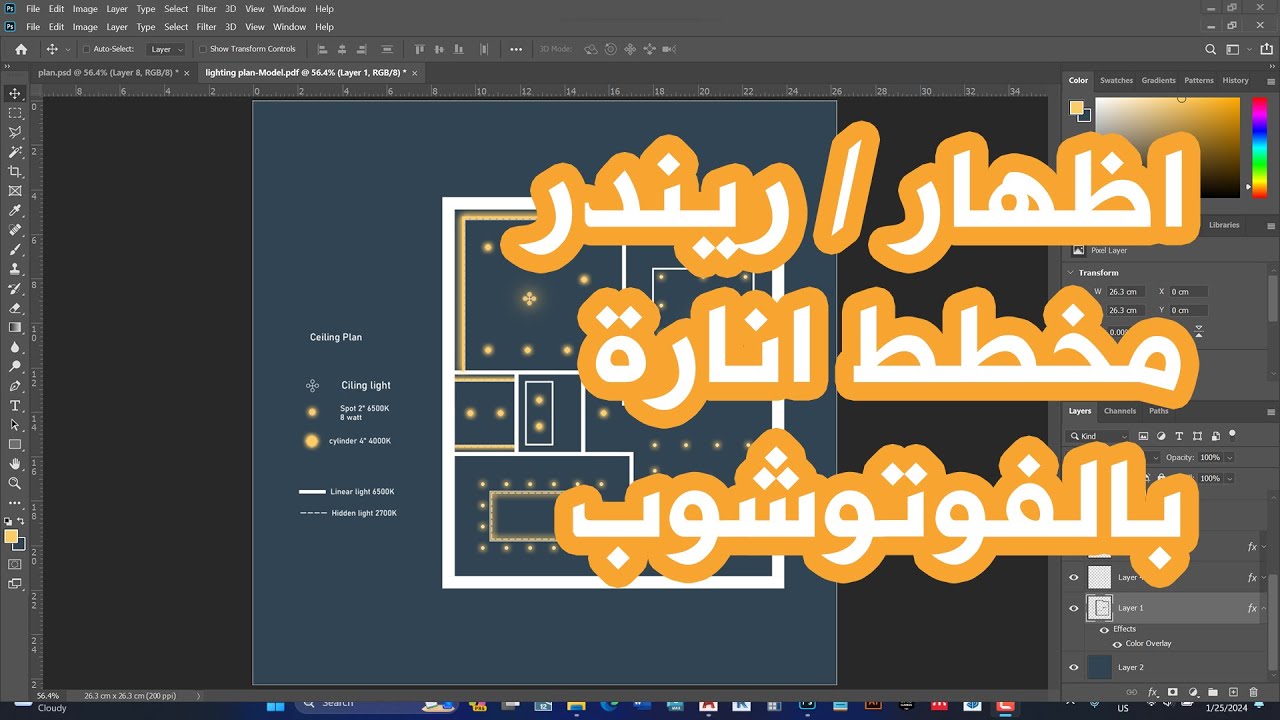
Task: Select the Healing Brush tool
Action: point(15,230)
